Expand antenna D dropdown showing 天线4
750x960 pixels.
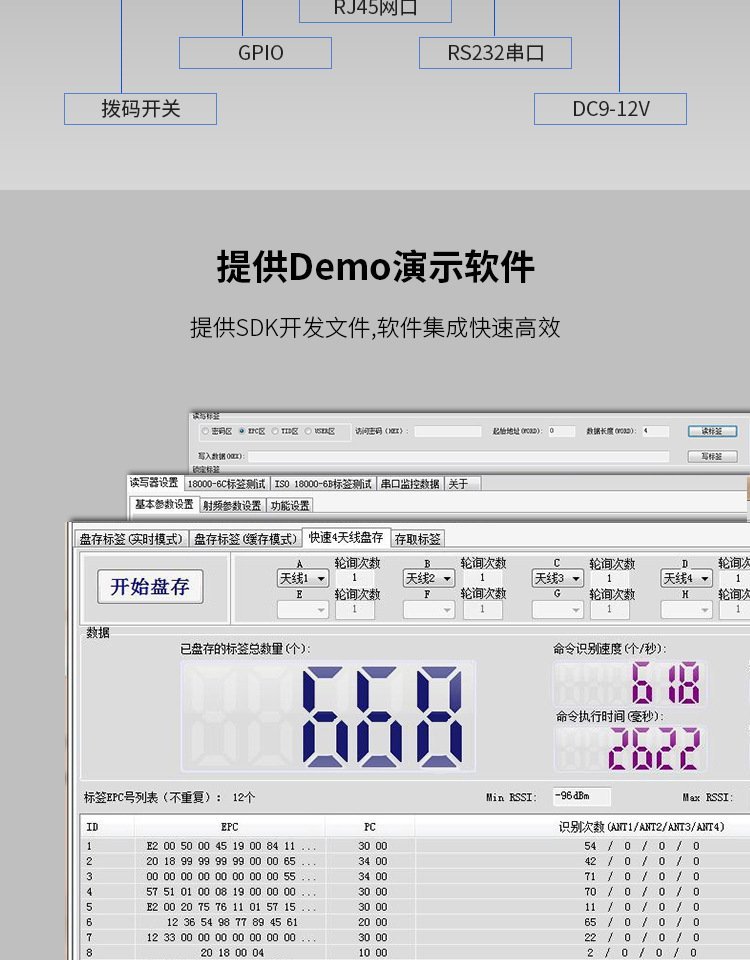coord(686,578)
